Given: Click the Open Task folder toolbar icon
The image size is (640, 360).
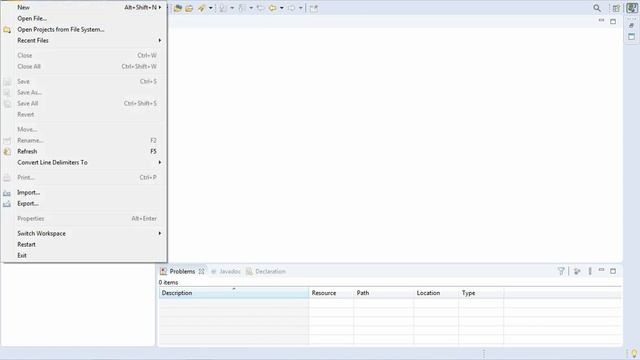Looking at the screenshot, I should 189,8.
